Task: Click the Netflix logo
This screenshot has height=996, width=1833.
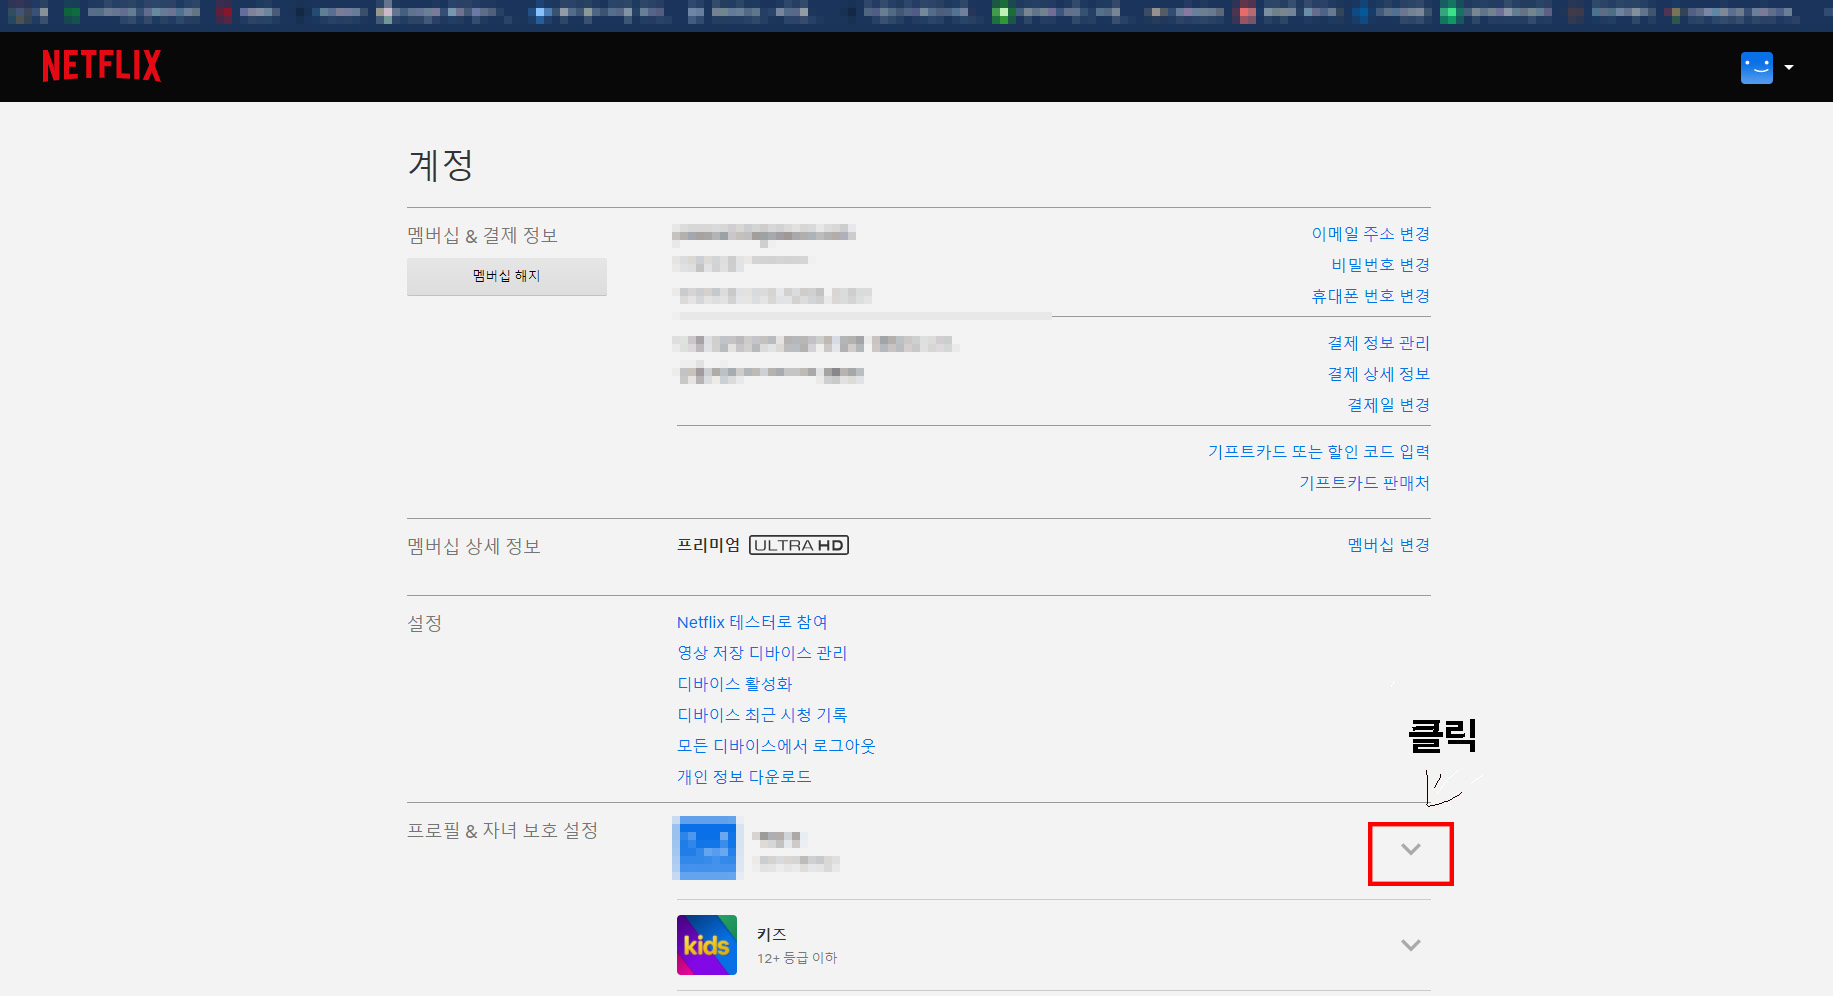Action: (x=101, y=66)
